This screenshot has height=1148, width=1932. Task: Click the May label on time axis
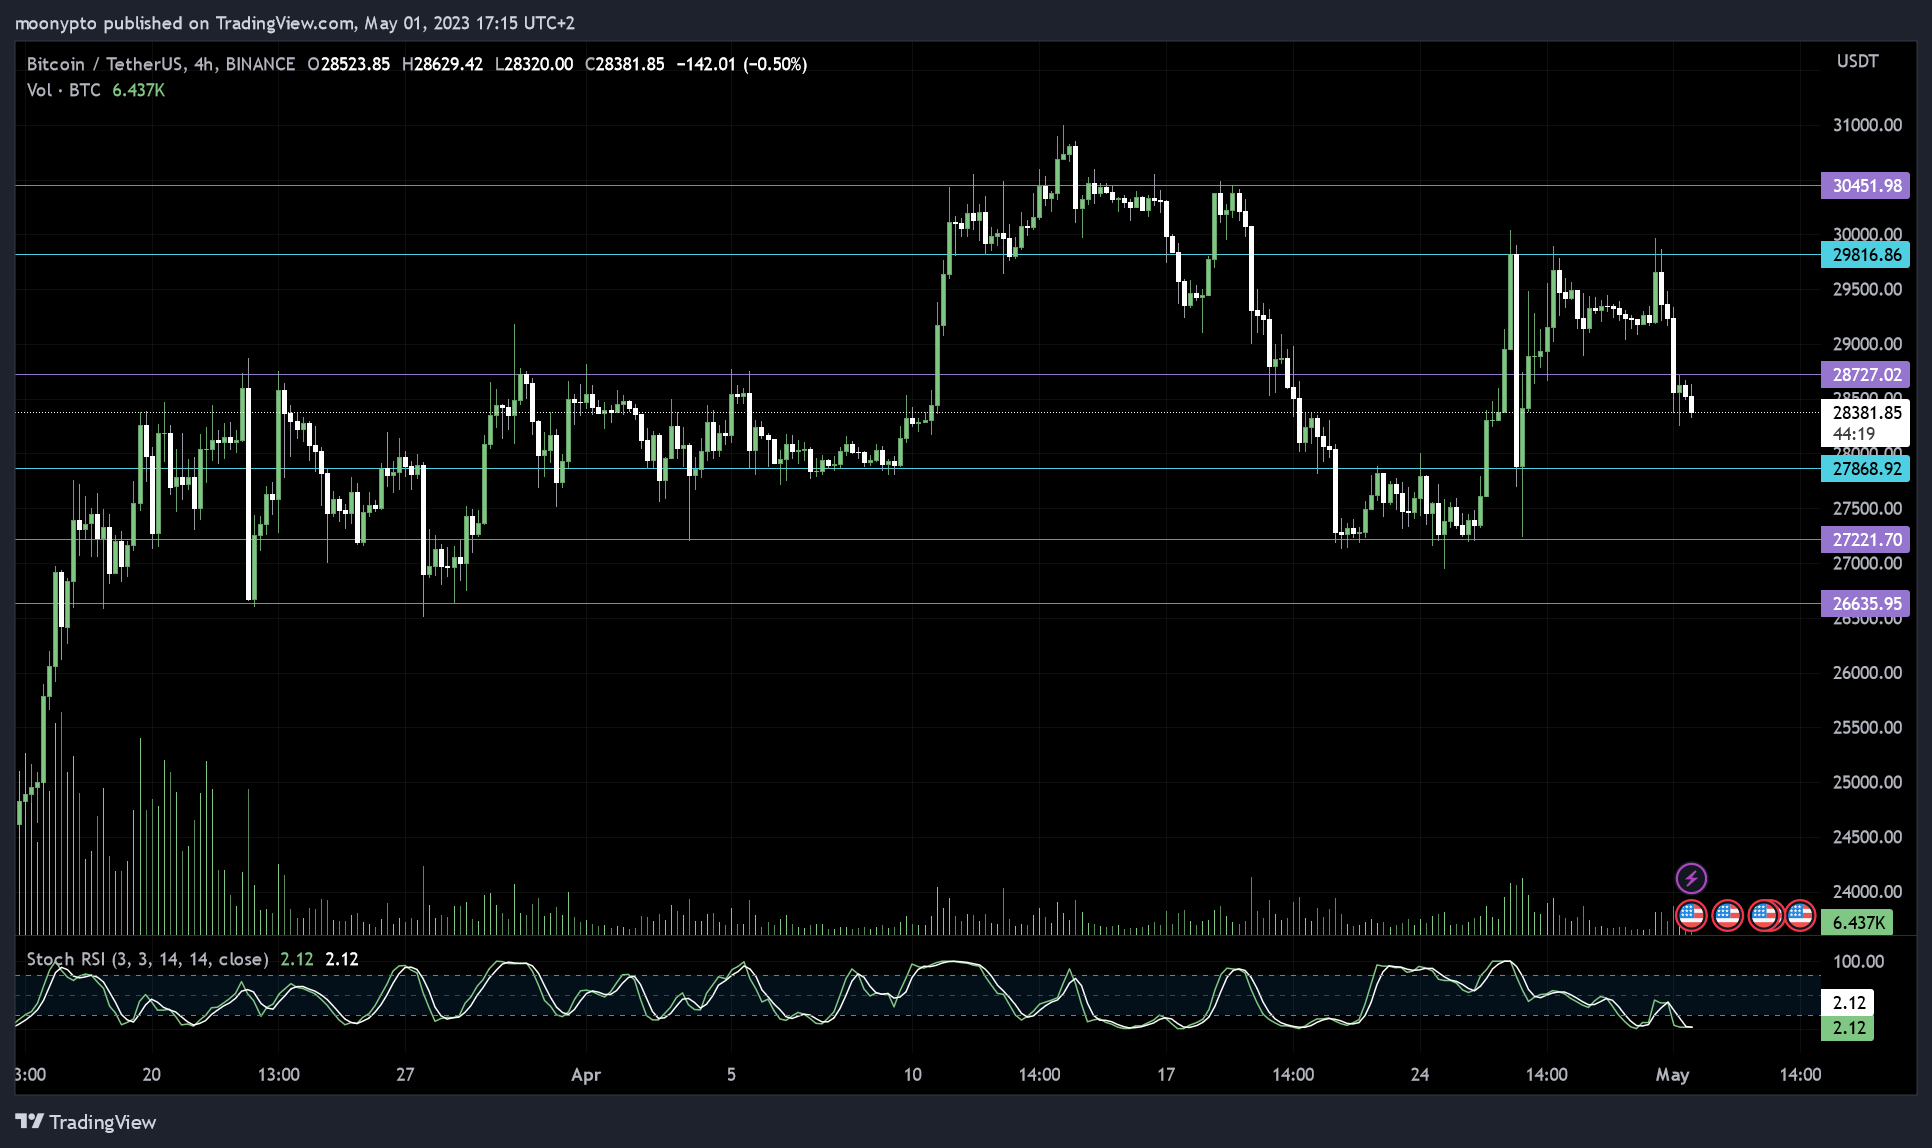click(1672, 1075)
